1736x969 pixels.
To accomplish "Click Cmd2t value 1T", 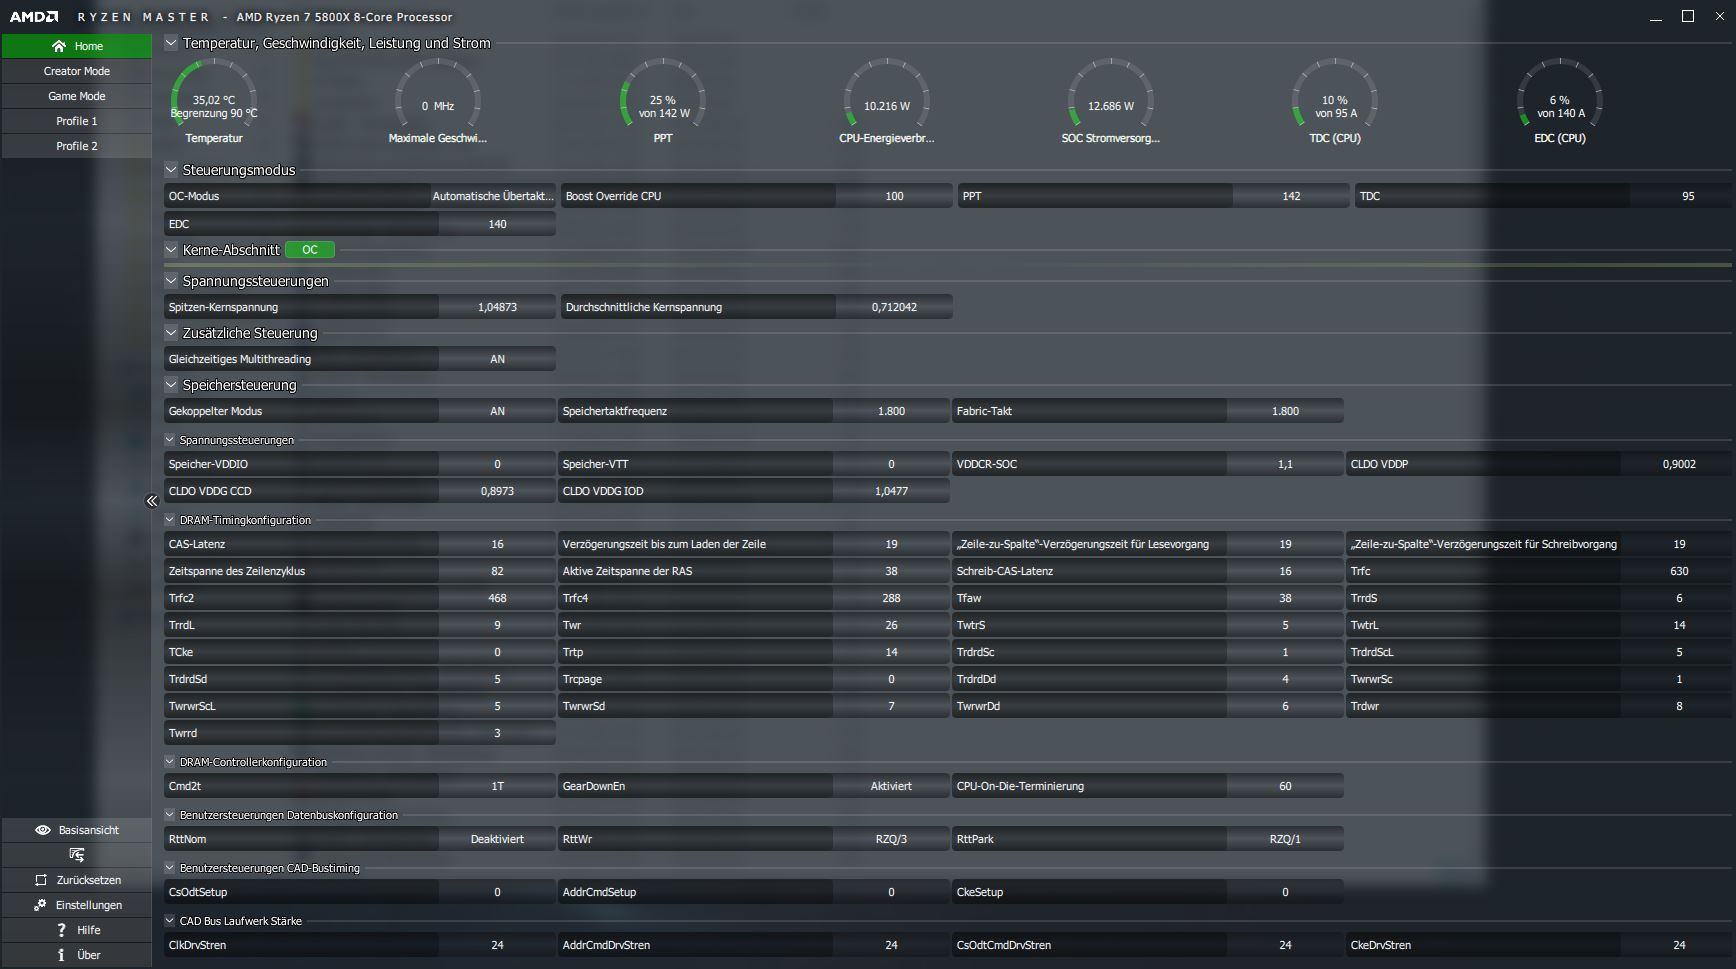I will pyautogui.click(x=497, y=786).
